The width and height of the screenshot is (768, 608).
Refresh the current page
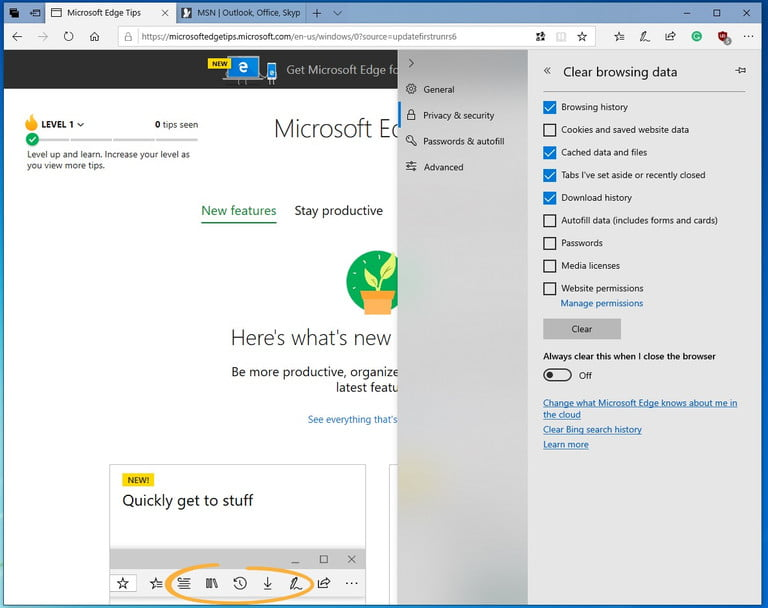[69, 36]
